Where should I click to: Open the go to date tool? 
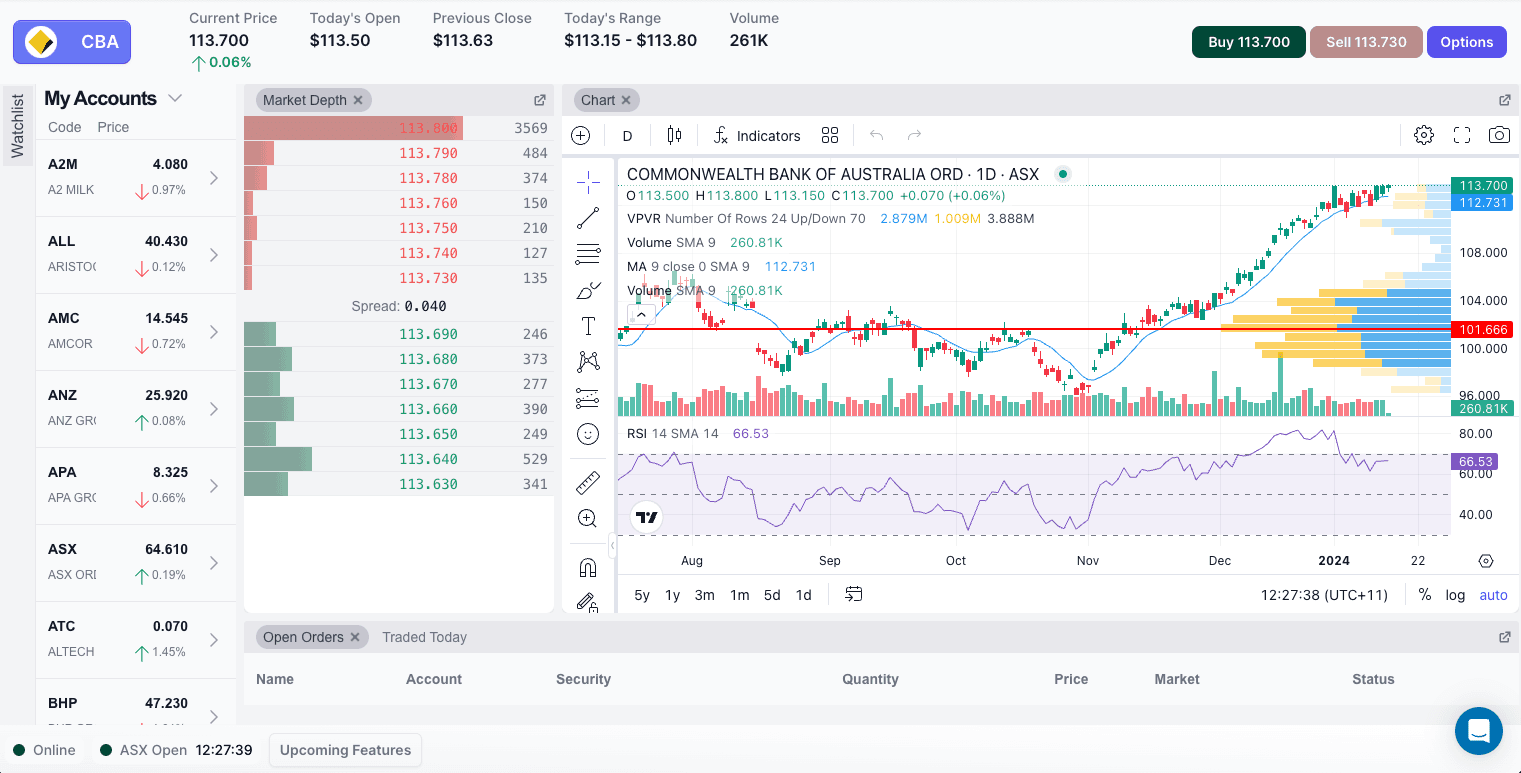(853, 594)
